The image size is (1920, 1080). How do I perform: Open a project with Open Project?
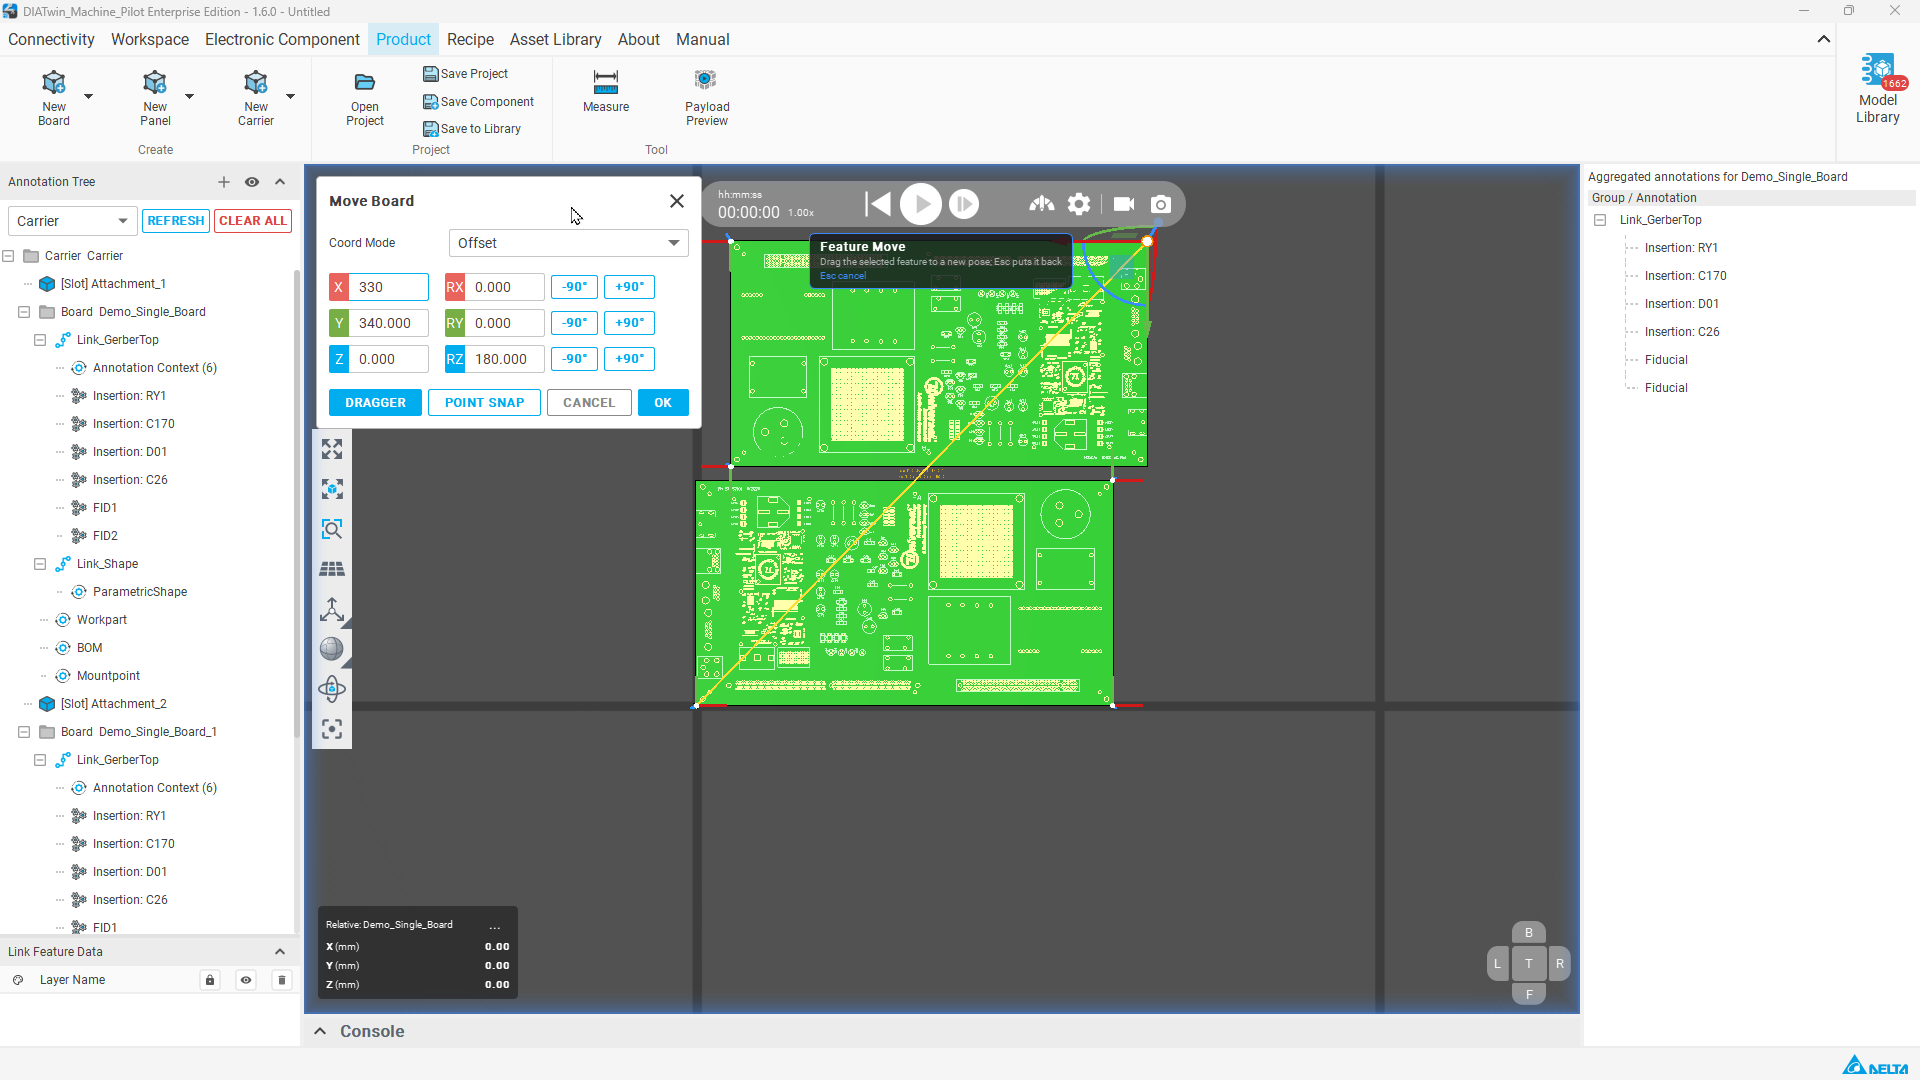pyautogui.click(x=365, y=99)
